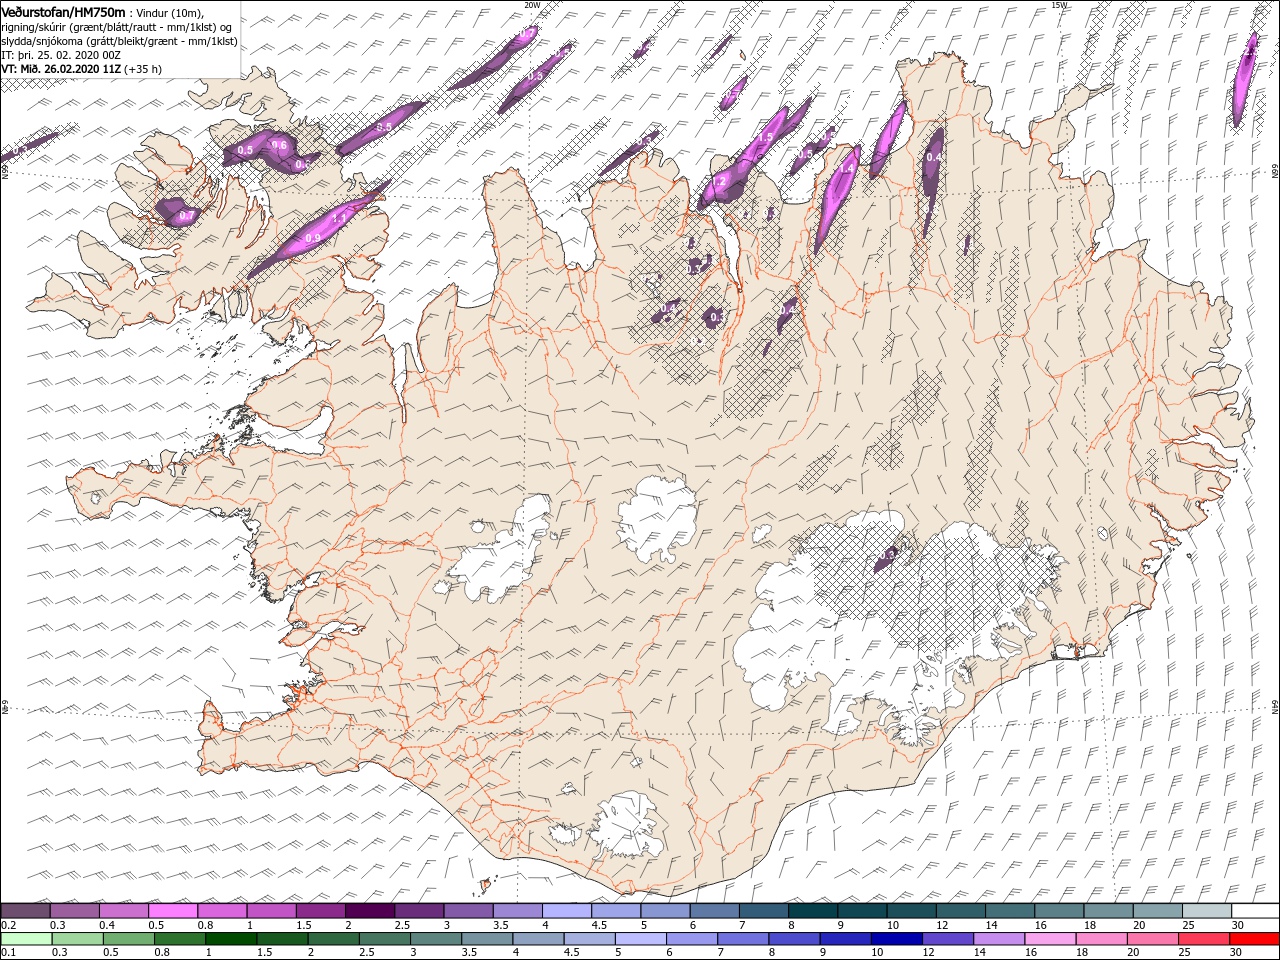Viewport: 1280px width, 960px height.
Task: Click the 20W longitude label
Action: [x=532, y=5]
